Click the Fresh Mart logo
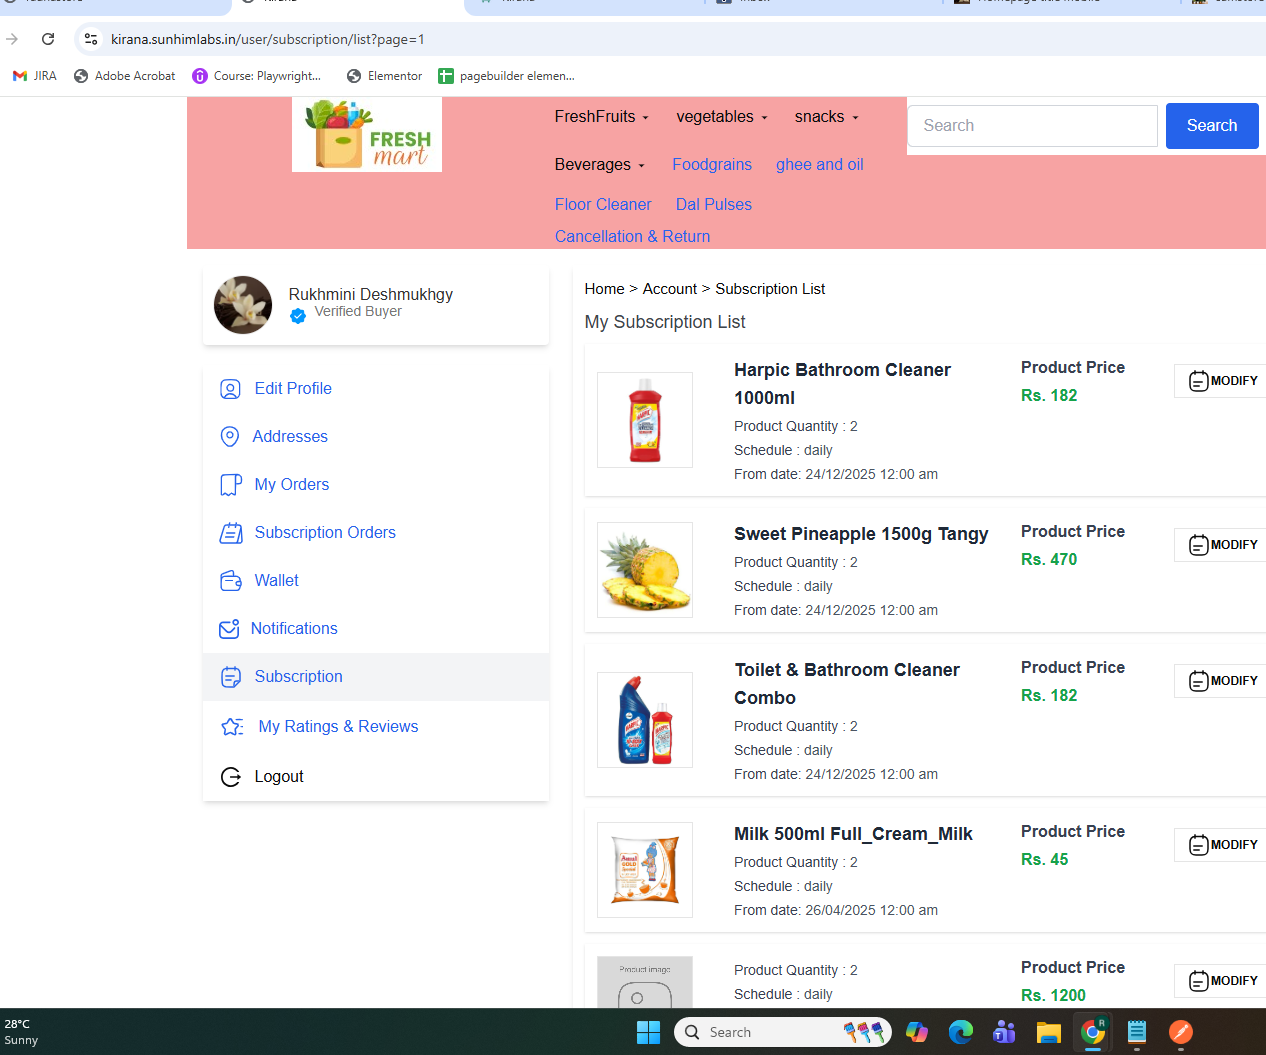 (x=367, y=134)
